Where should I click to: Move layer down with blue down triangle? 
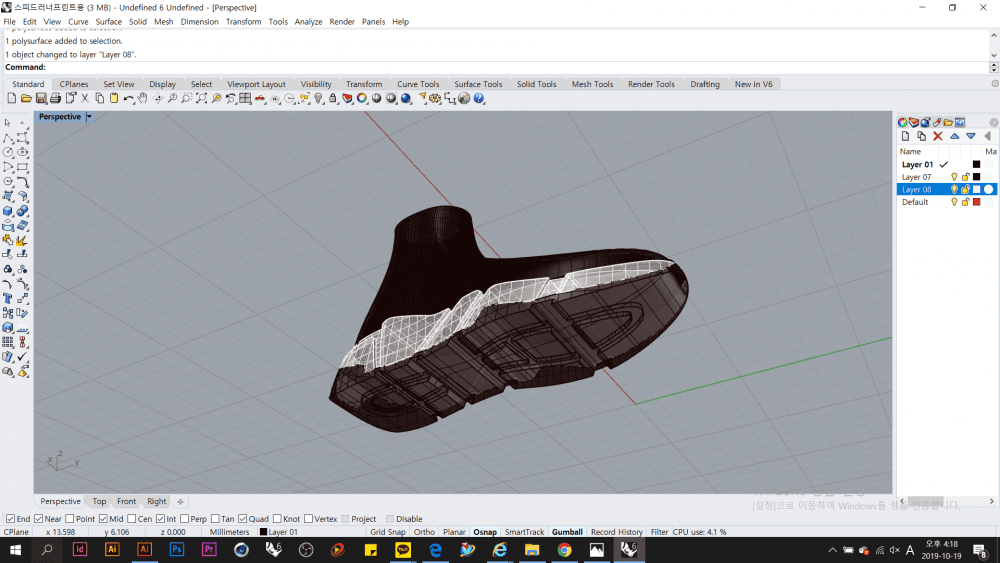click(971, 136)
